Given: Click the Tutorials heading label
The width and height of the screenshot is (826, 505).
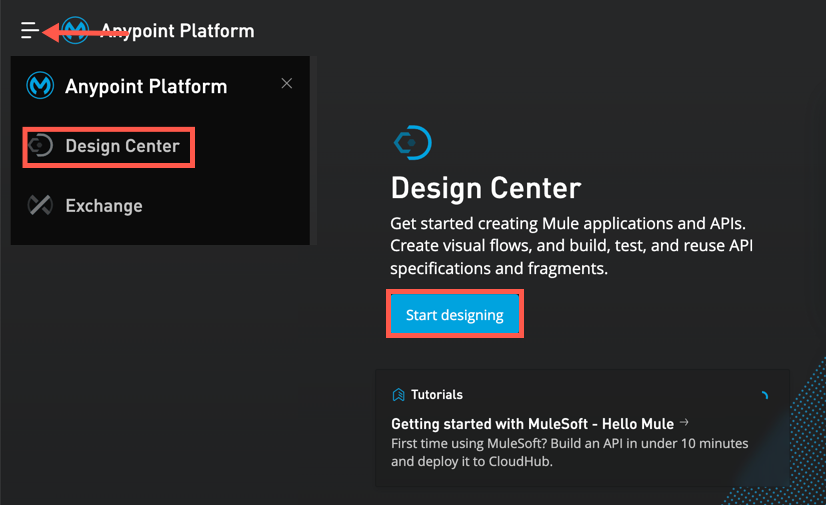Looking at the screenshot, I should [437, 395].
